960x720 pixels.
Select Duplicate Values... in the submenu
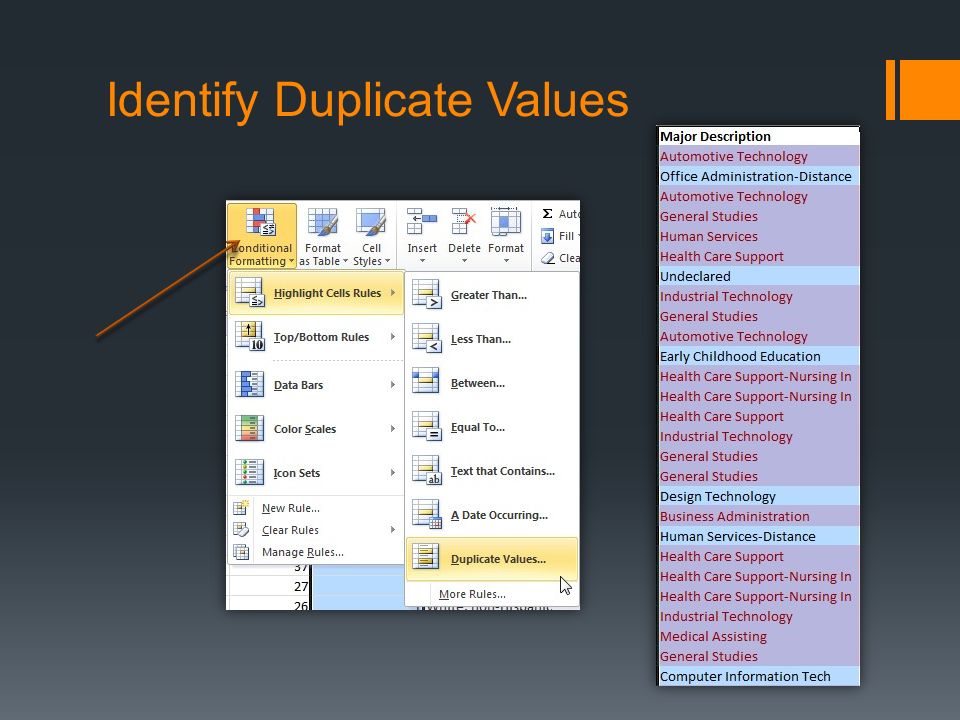pyautogui.click(x=492, y=559)
